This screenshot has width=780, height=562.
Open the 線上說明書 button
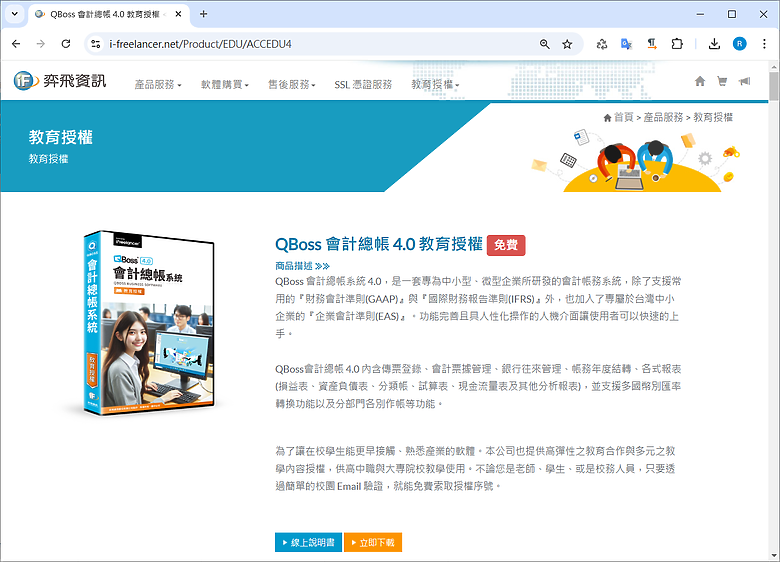[308, 542]
